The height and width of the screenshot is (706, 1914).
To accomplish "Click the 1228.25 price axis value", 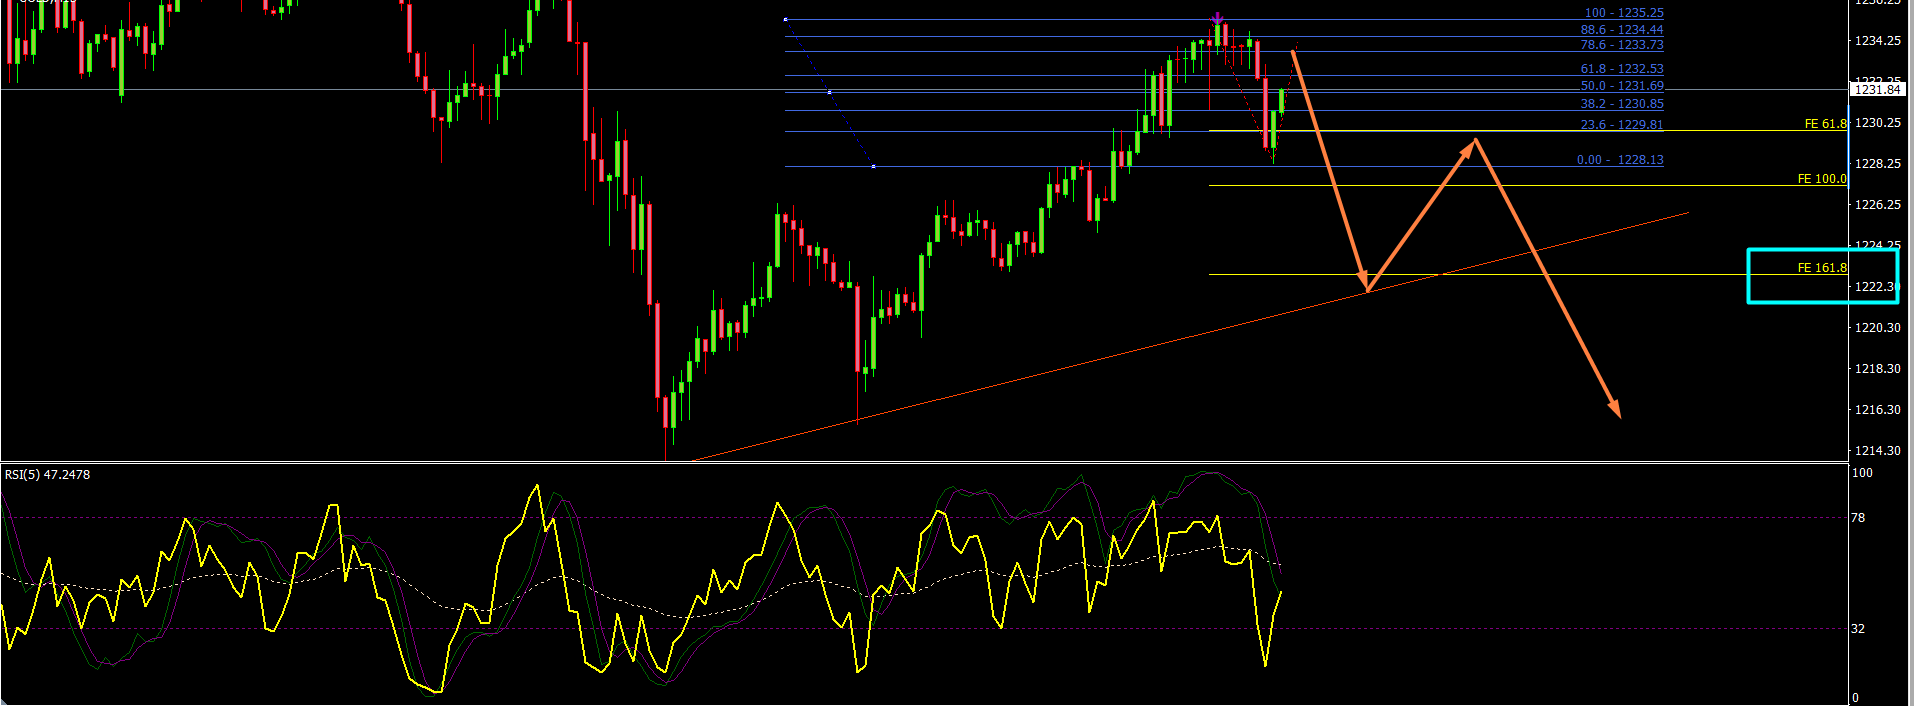I will coord(1877,164).
